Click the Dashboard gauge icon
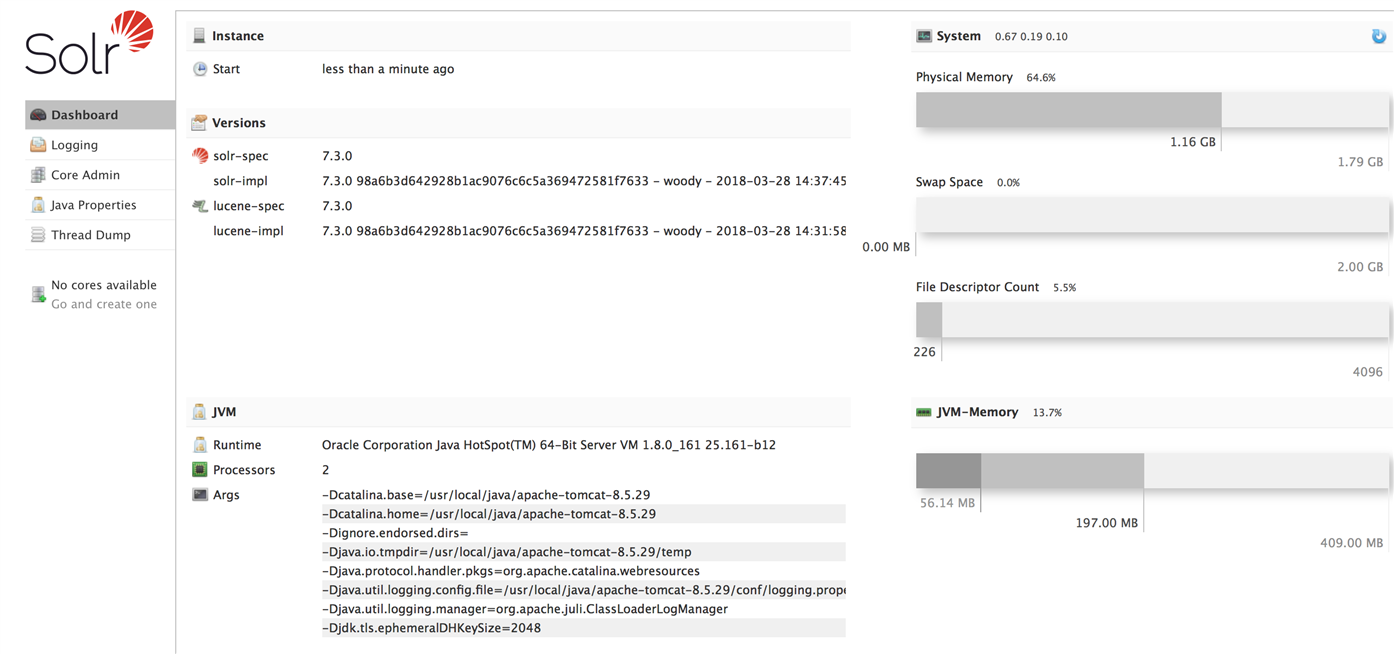This screenshot has height=654, width=1394. point(38,115)
